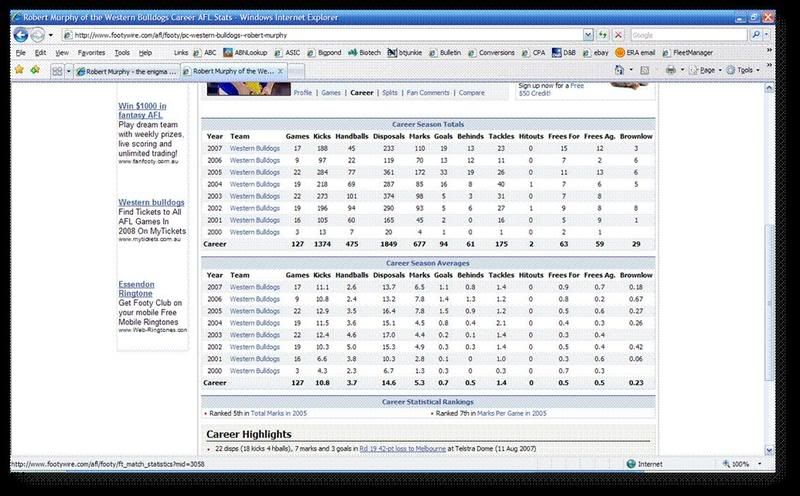Expand the Page menu dropdown
800x496 pixels.
tap(709, 70)
